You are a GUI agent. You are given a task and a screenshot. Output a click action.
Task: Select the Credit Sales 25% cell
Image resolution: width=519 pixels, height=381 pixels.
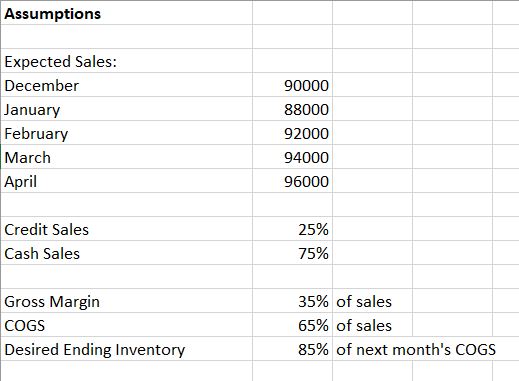coord(292,229)
